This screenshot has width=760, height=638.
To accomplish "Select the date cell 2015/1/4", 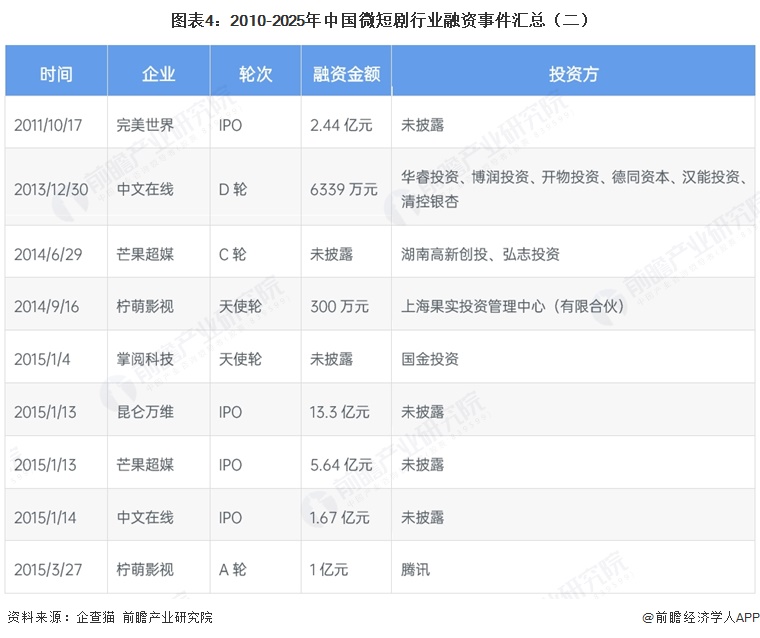I will pyautogui.click(x=42, y=359).
